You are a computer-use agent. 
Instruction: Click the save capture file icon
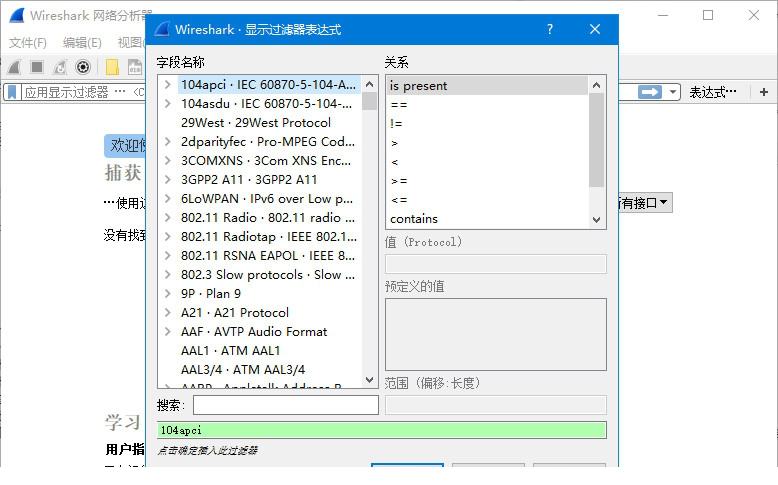pos(135,67)
